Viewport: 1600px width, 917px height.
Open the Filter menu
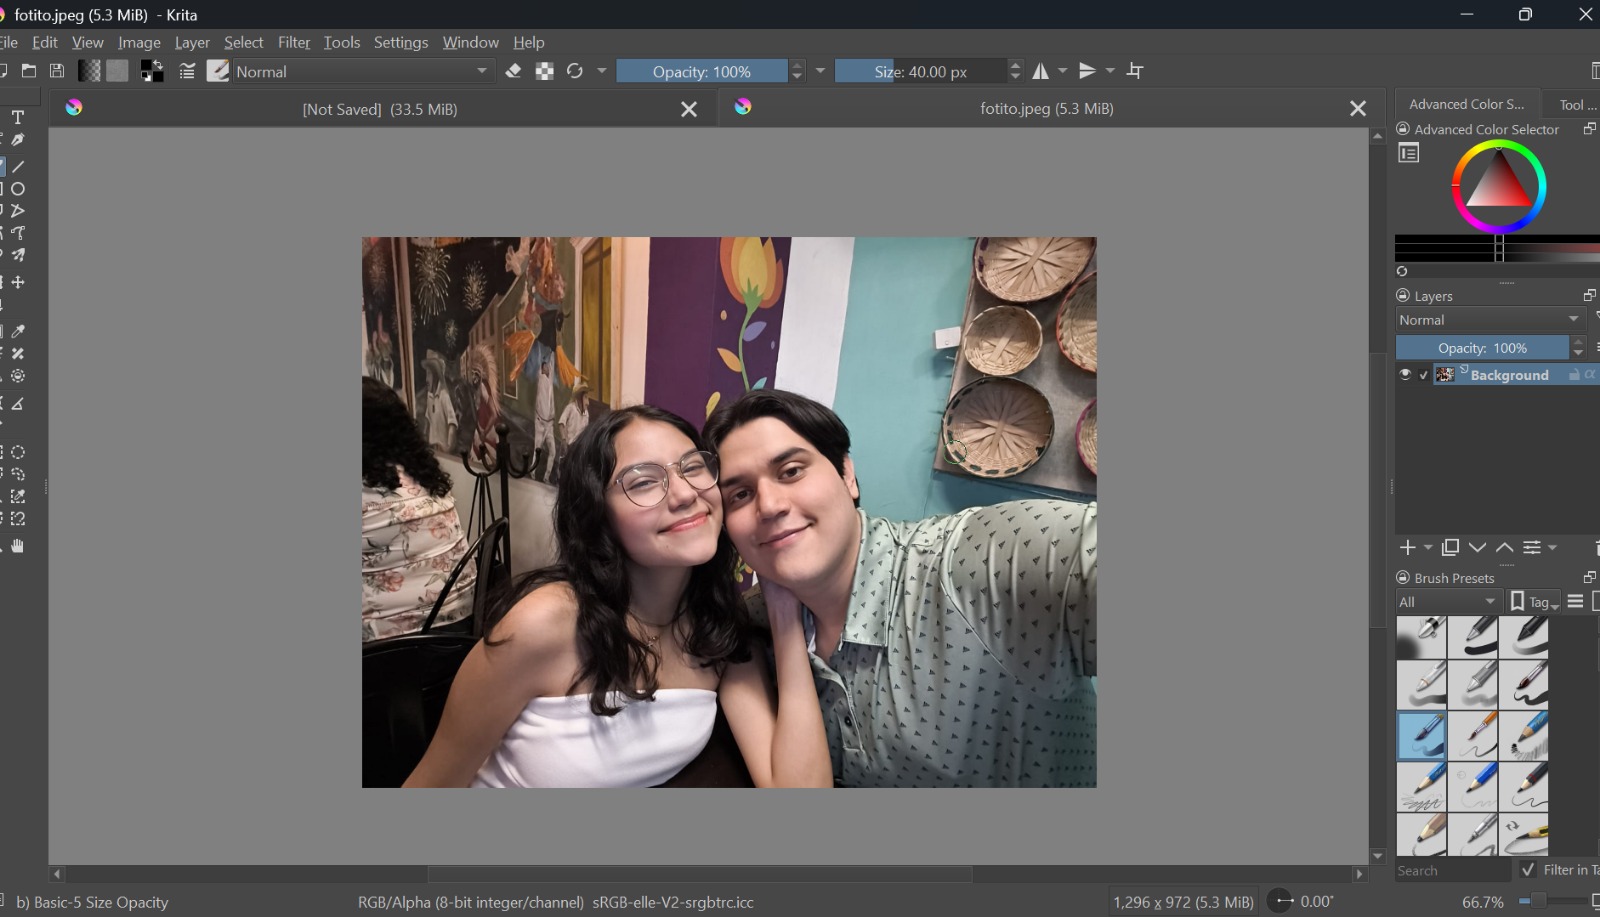pos(294,42)
